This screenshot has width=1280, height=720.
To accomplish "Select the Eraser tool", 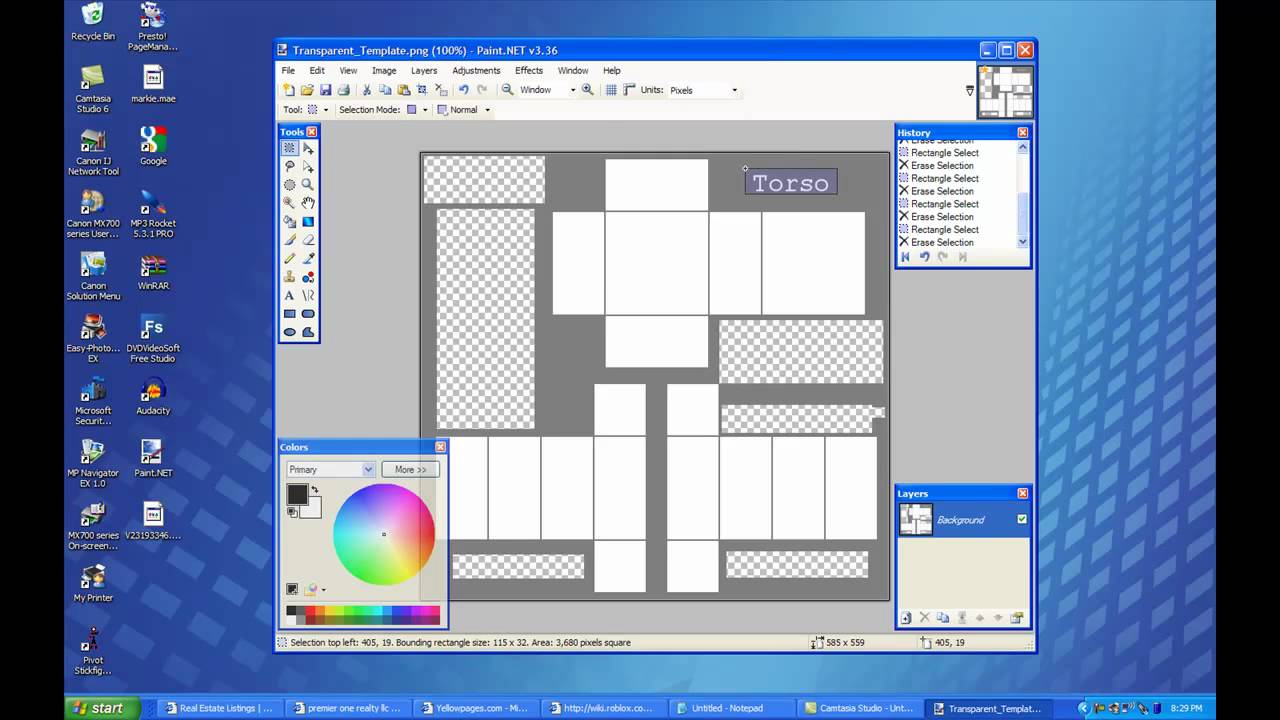I will [308, 240].
